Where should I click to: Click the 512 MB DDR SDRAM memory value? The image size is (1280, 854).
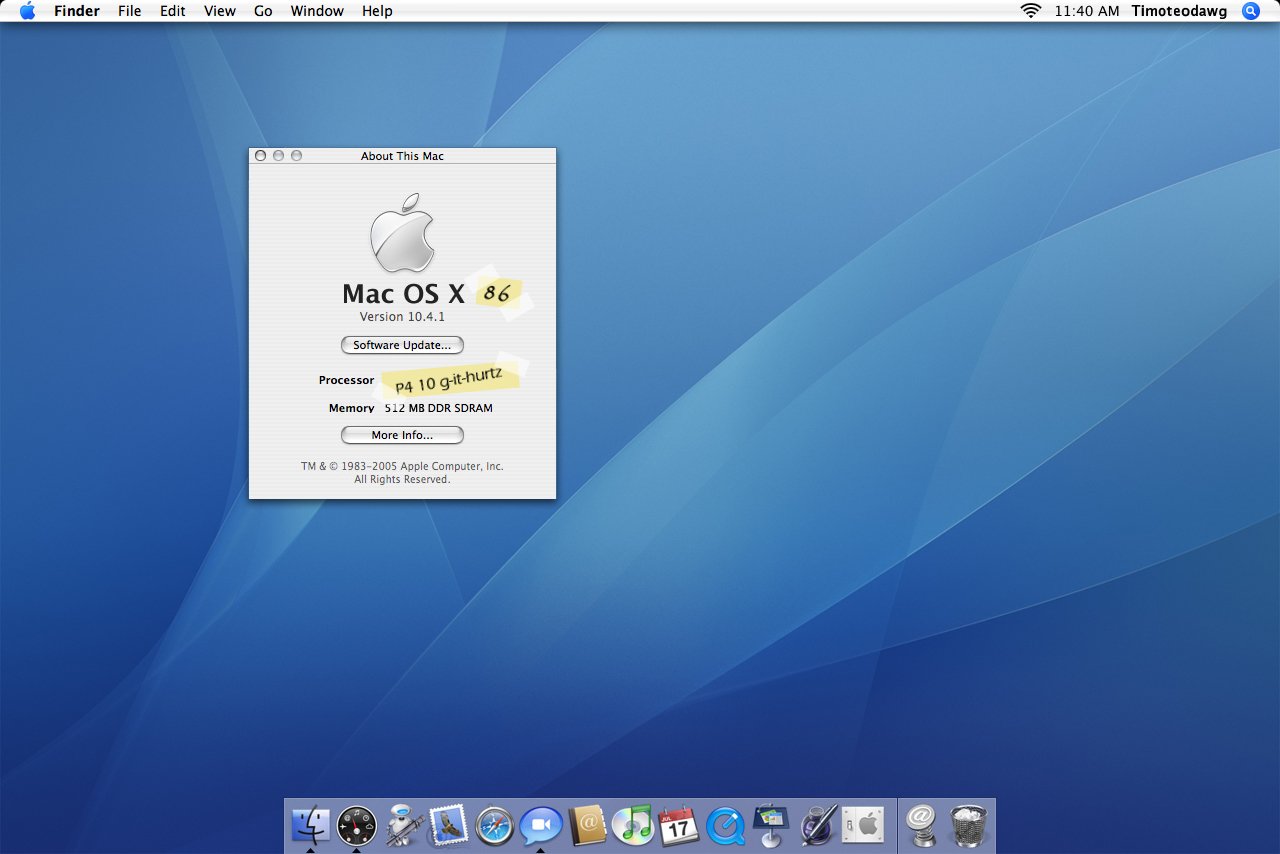[438, 408]
